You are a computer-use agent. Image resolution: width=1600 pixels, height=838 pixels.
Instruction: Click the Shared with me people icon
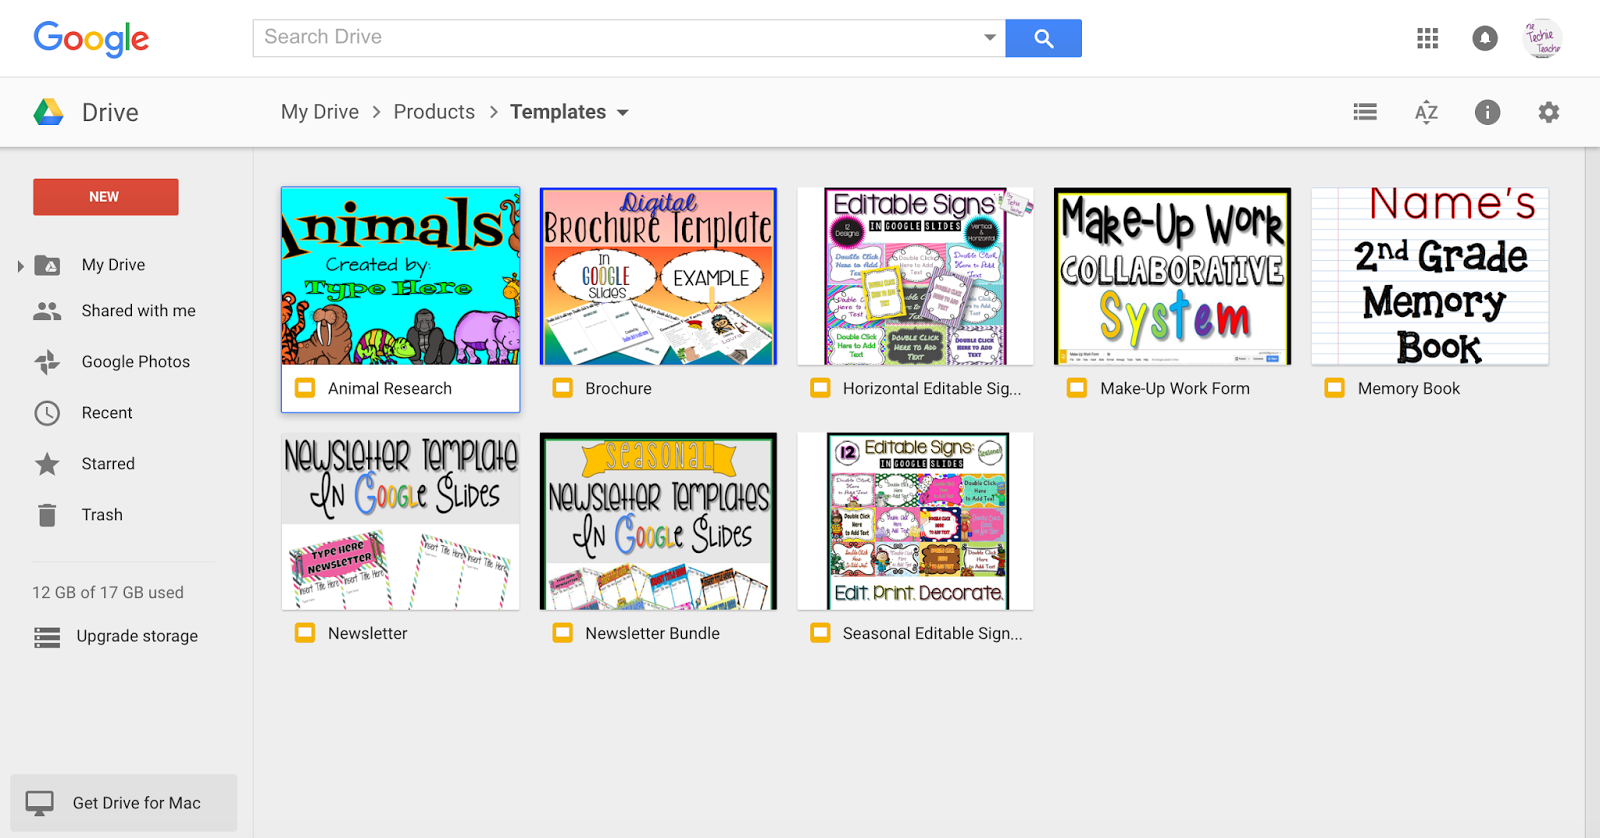47,311
